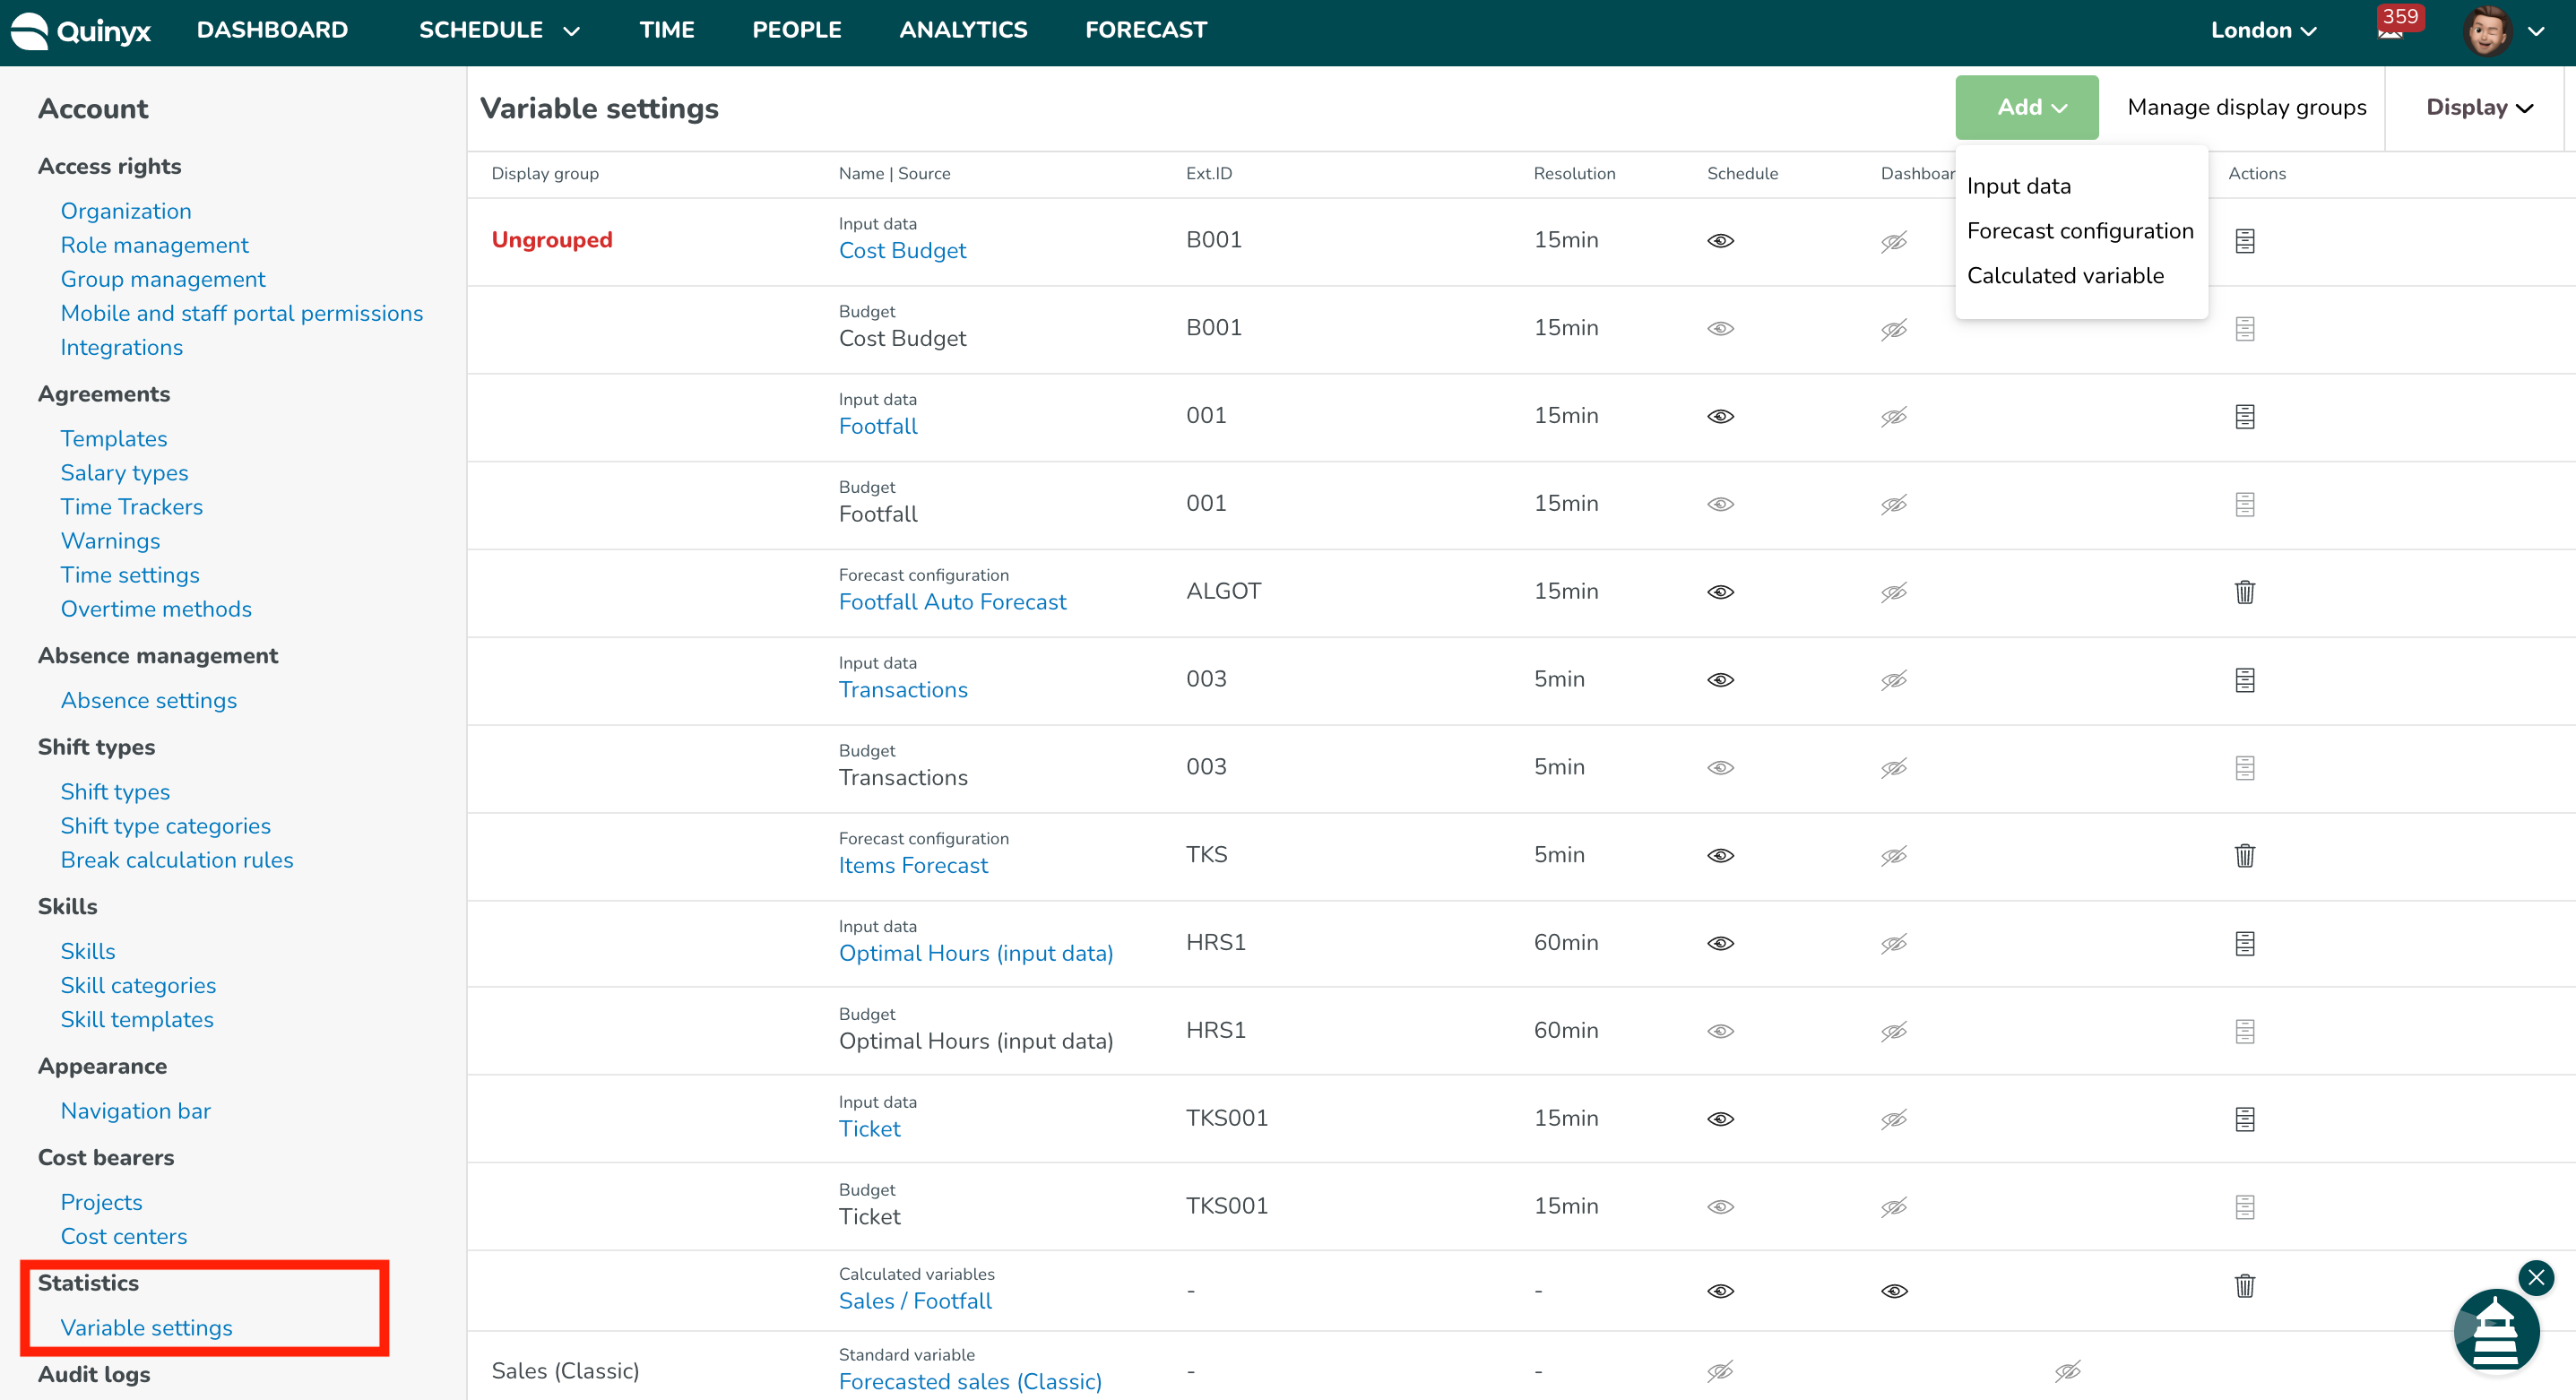Image resolution: width=2576 pixels, height=1400 pixels.
Task: Toggle Schedule visibility for Optimal Hours input data
Action: [x=1721, y=944]
